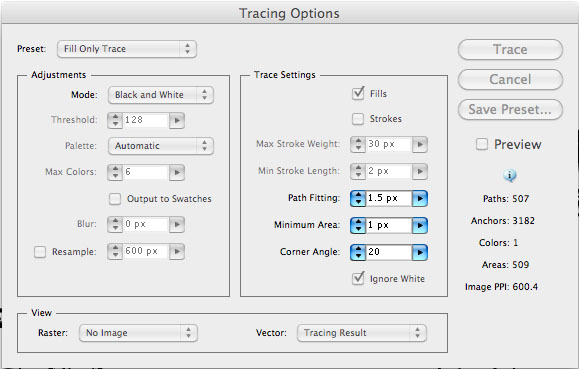The width and height of the screenshot is (579, 369).
Task: Click the Corner Angle stepper arrows
Action: 358,252
